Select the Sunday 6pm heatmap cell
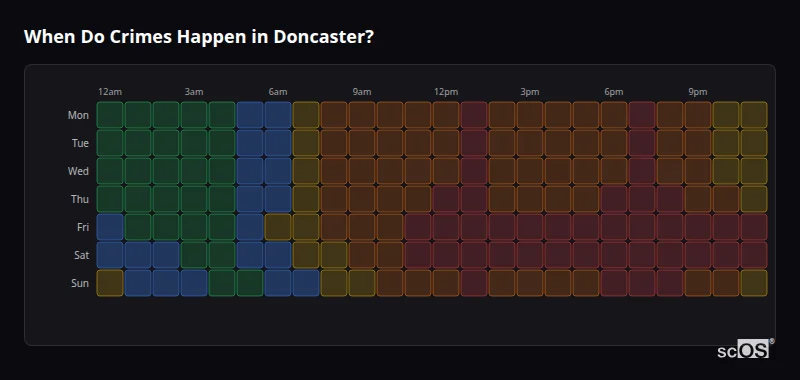 pos(614,283)
